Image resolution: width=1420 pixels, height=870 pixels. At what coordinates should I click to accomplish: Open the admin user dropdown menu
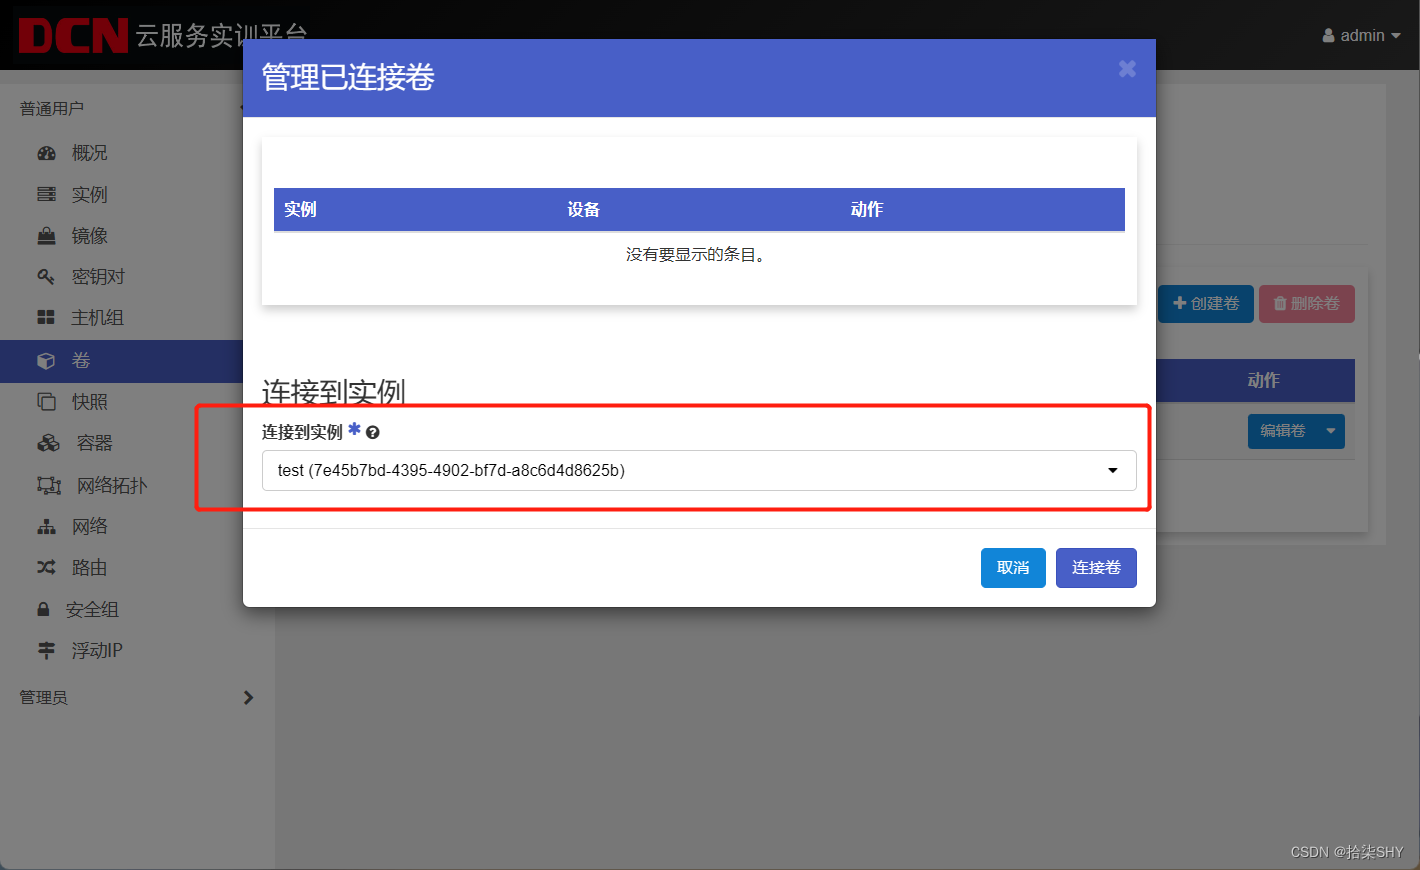1361,35
